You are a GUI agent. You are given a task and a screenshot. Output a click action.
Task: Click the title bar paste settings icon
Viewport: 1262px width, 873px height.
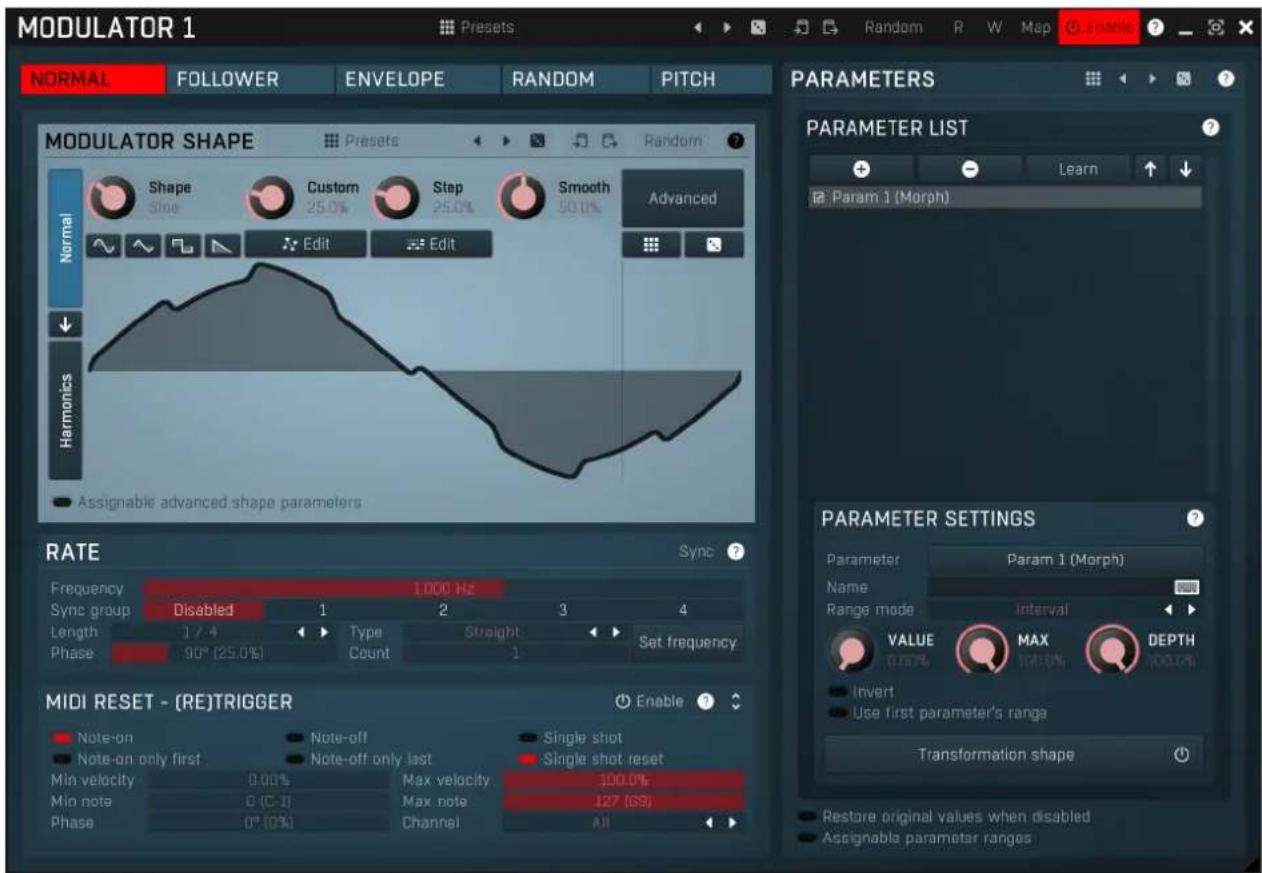830,28
